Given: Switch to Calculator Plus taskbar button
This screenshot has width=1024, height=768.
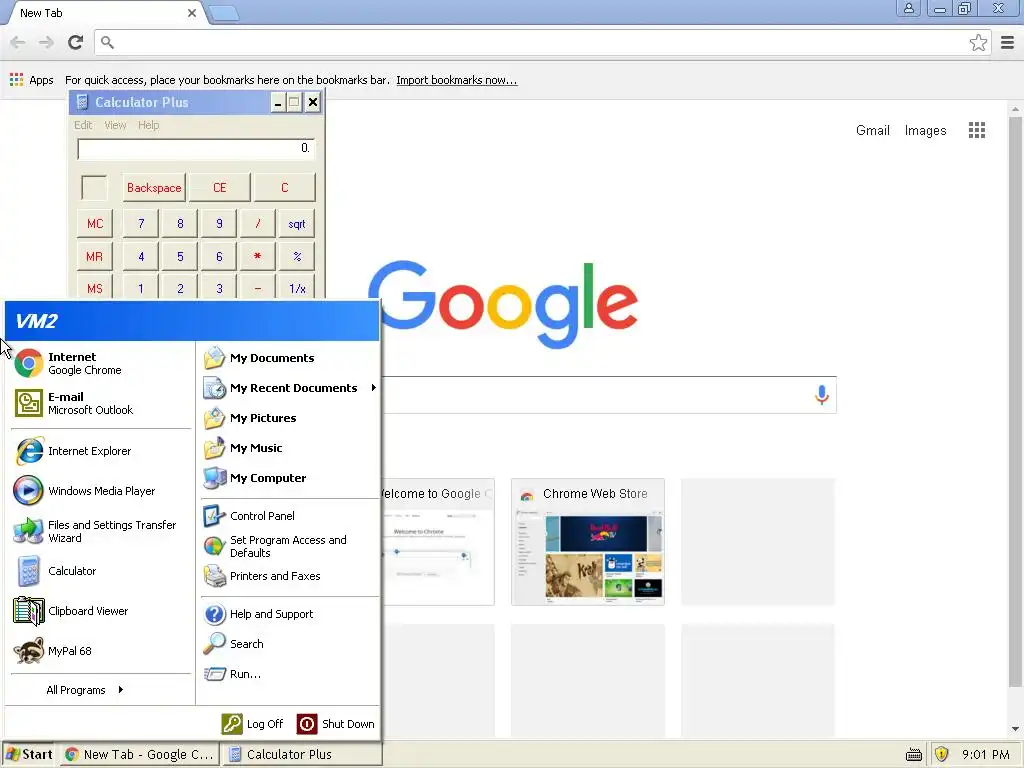Looking at the screenshot, I should click(x=302, y=754).
